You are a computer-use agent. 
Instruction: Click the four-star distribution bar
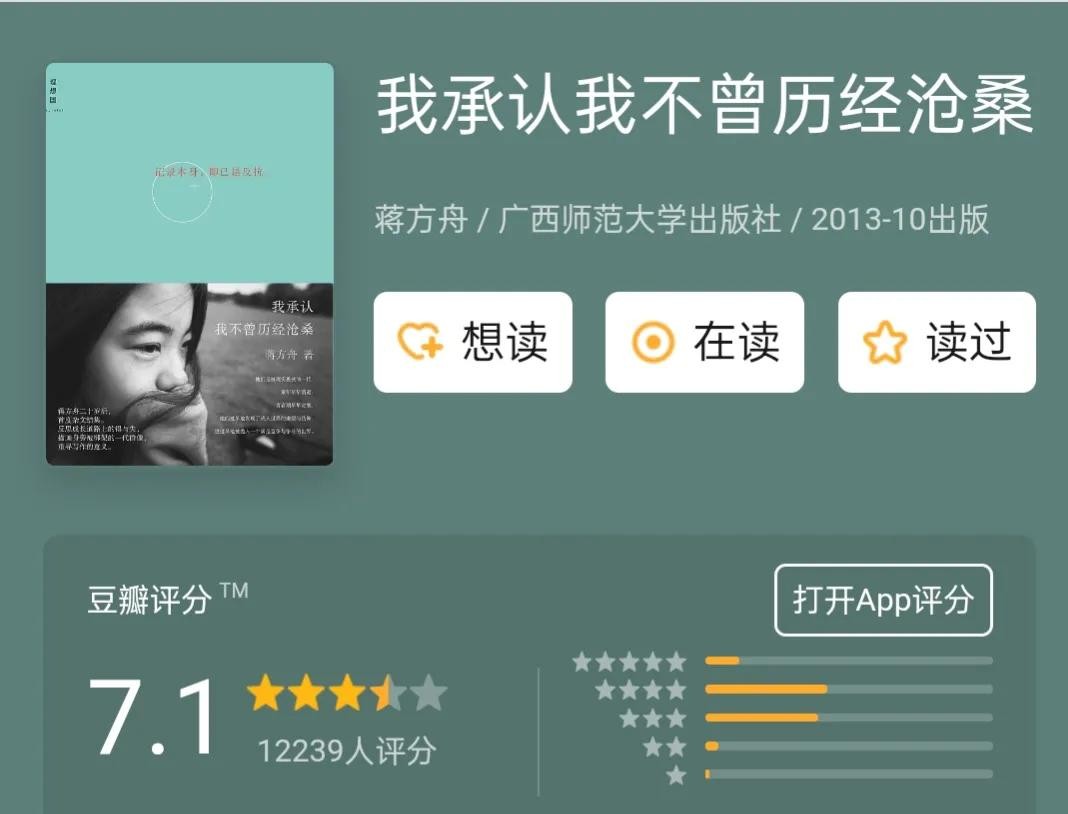pos(849,689)
